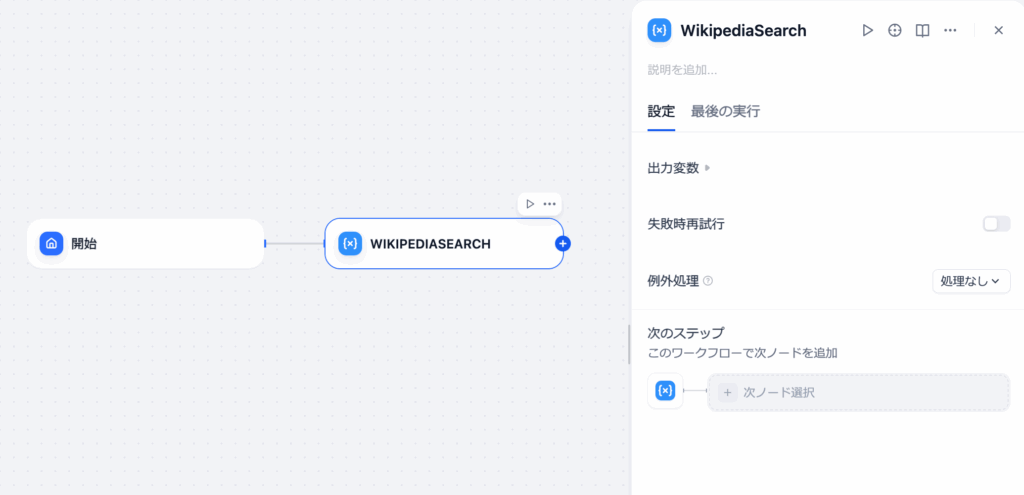Click the crosshair locate-node icon in panel header
This screenshot has width=1024, height=495.
895,31
